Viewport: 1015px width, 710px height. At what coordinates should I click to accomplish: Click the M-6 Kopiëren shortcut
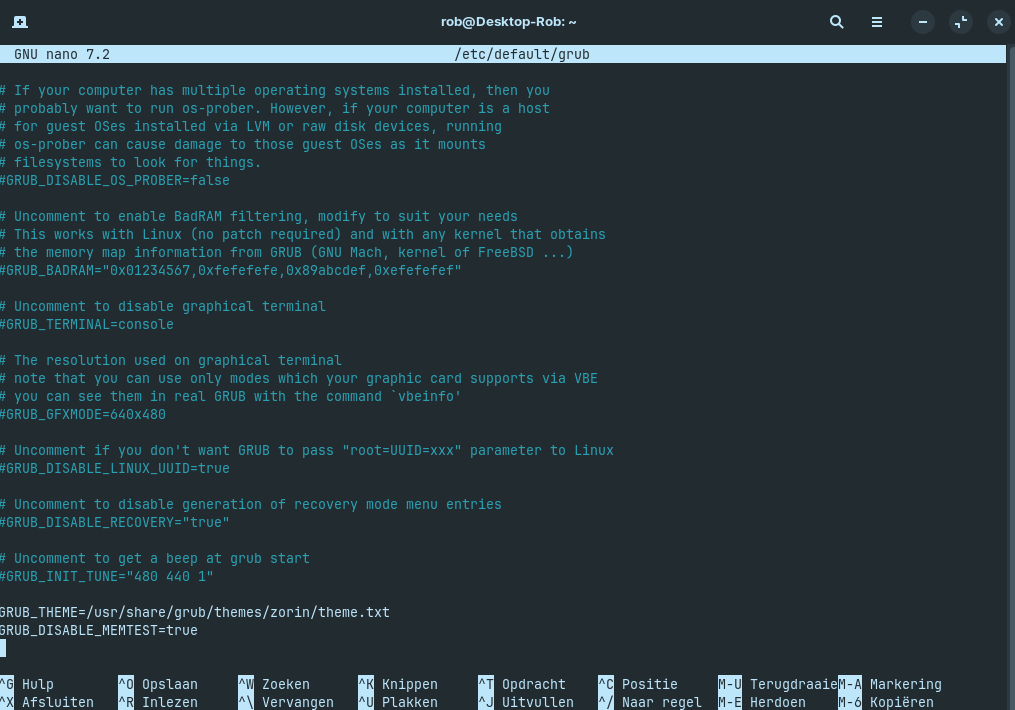(890, 703)
